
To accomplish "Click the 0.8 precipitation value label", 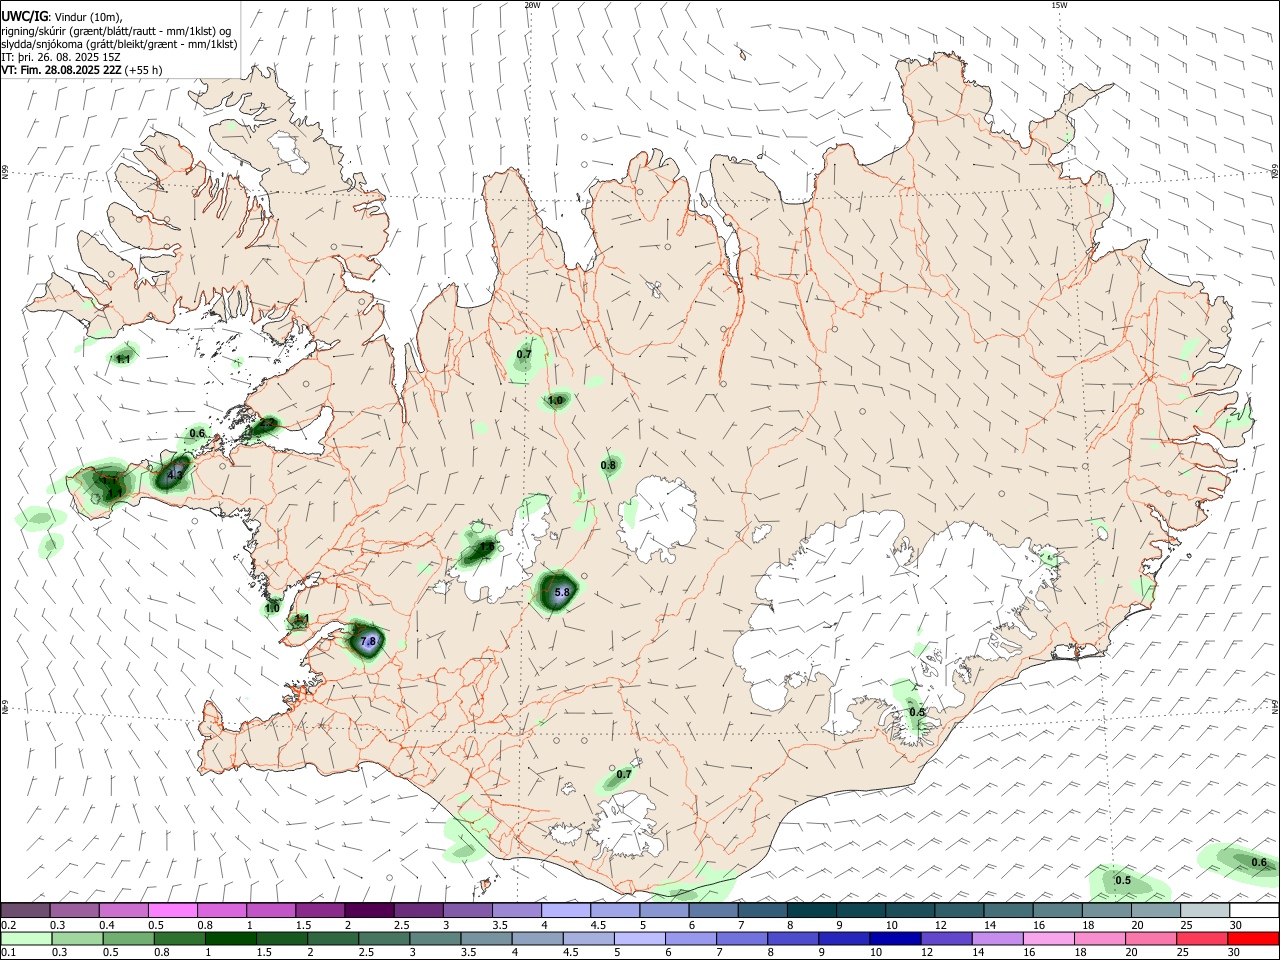I will pos(608,465).
